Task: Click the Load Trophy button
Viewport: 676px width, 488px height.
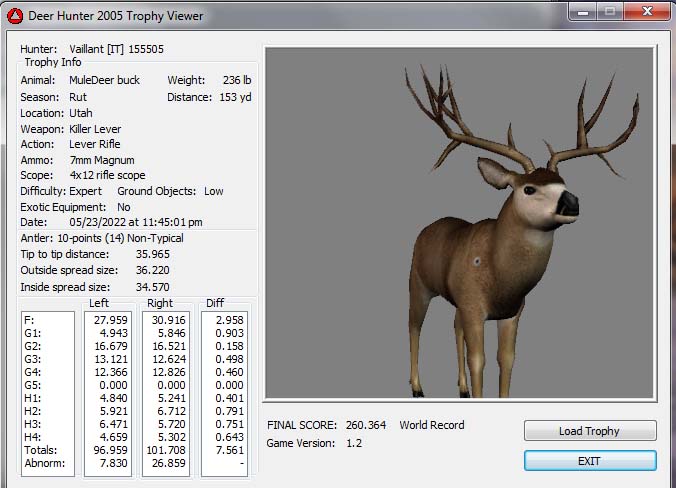Action: pos(590,431)
